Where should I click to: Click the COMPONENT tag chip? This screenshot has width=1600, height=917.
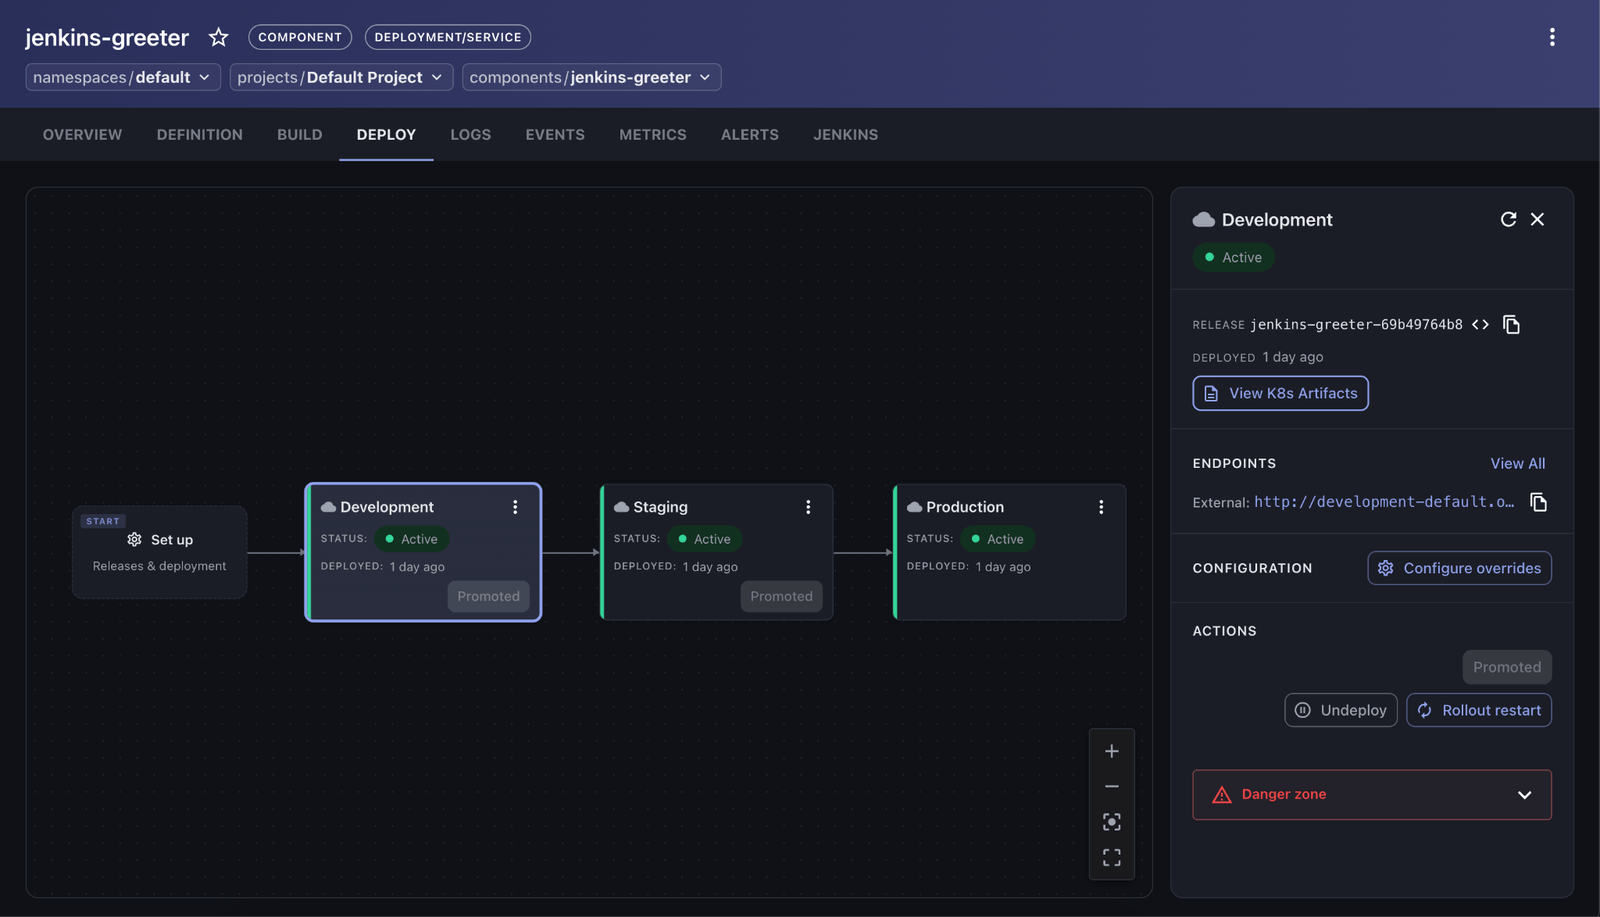(x=300, y=37)
